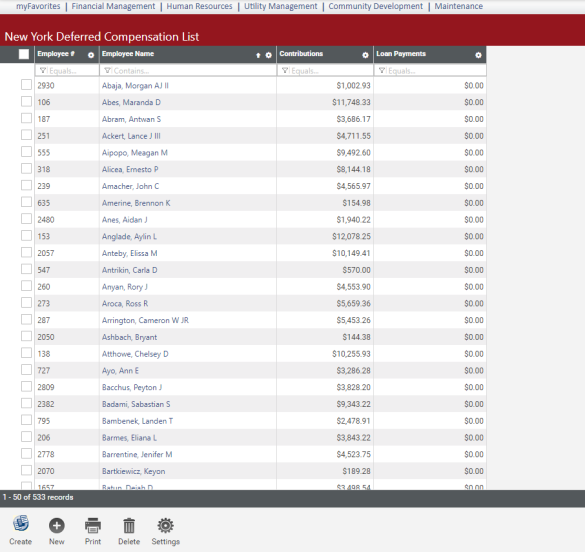Image resolution: width=585 pixels, height=552 pixels.
Task: Open Contributions column options gear
Action: (x=365, y=55)
